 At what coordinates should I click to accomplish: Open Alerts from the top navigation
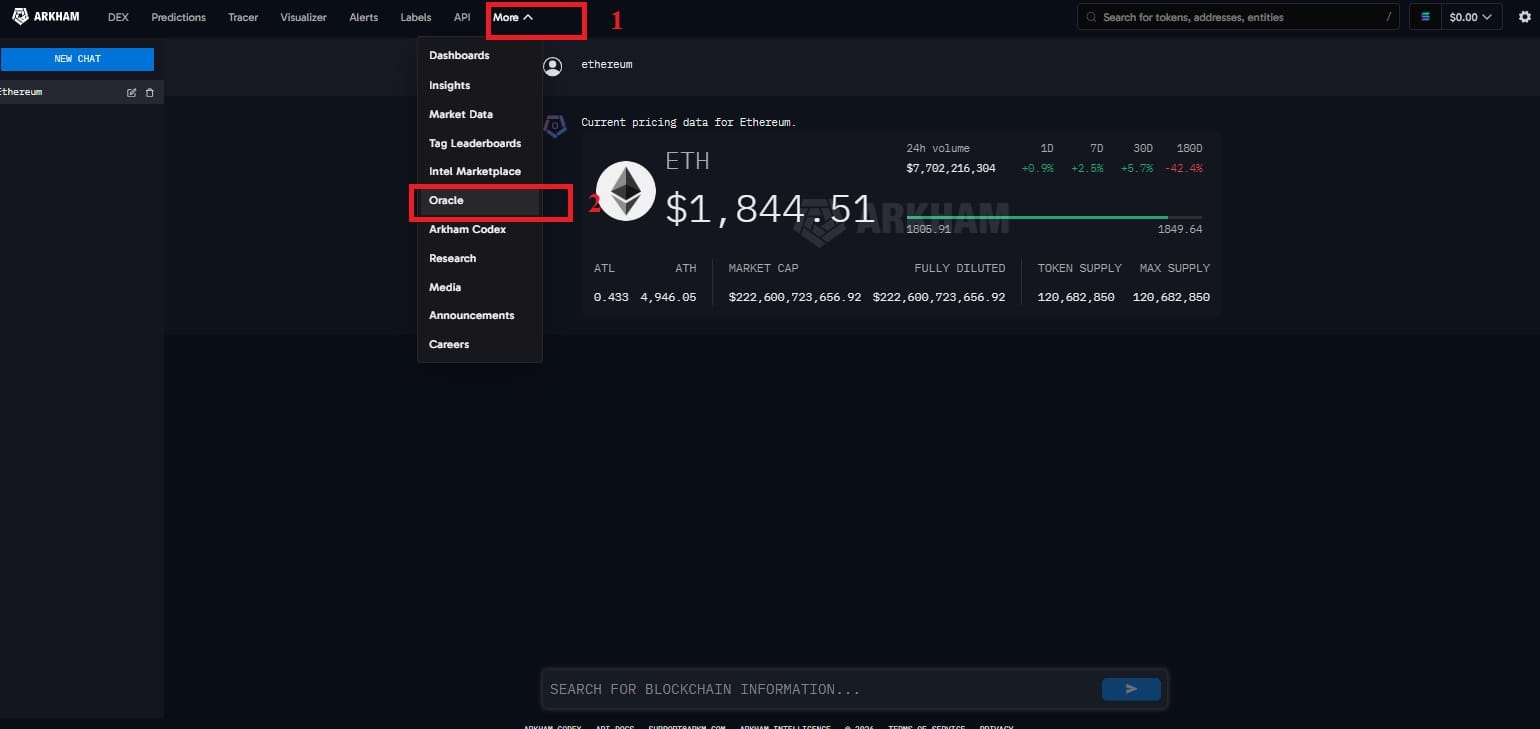364,17
